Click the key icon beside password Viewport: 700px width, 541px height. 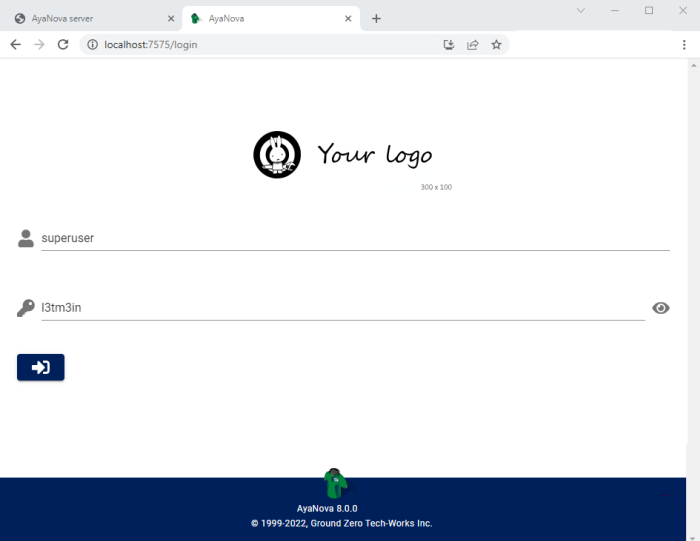coord(26,308)
